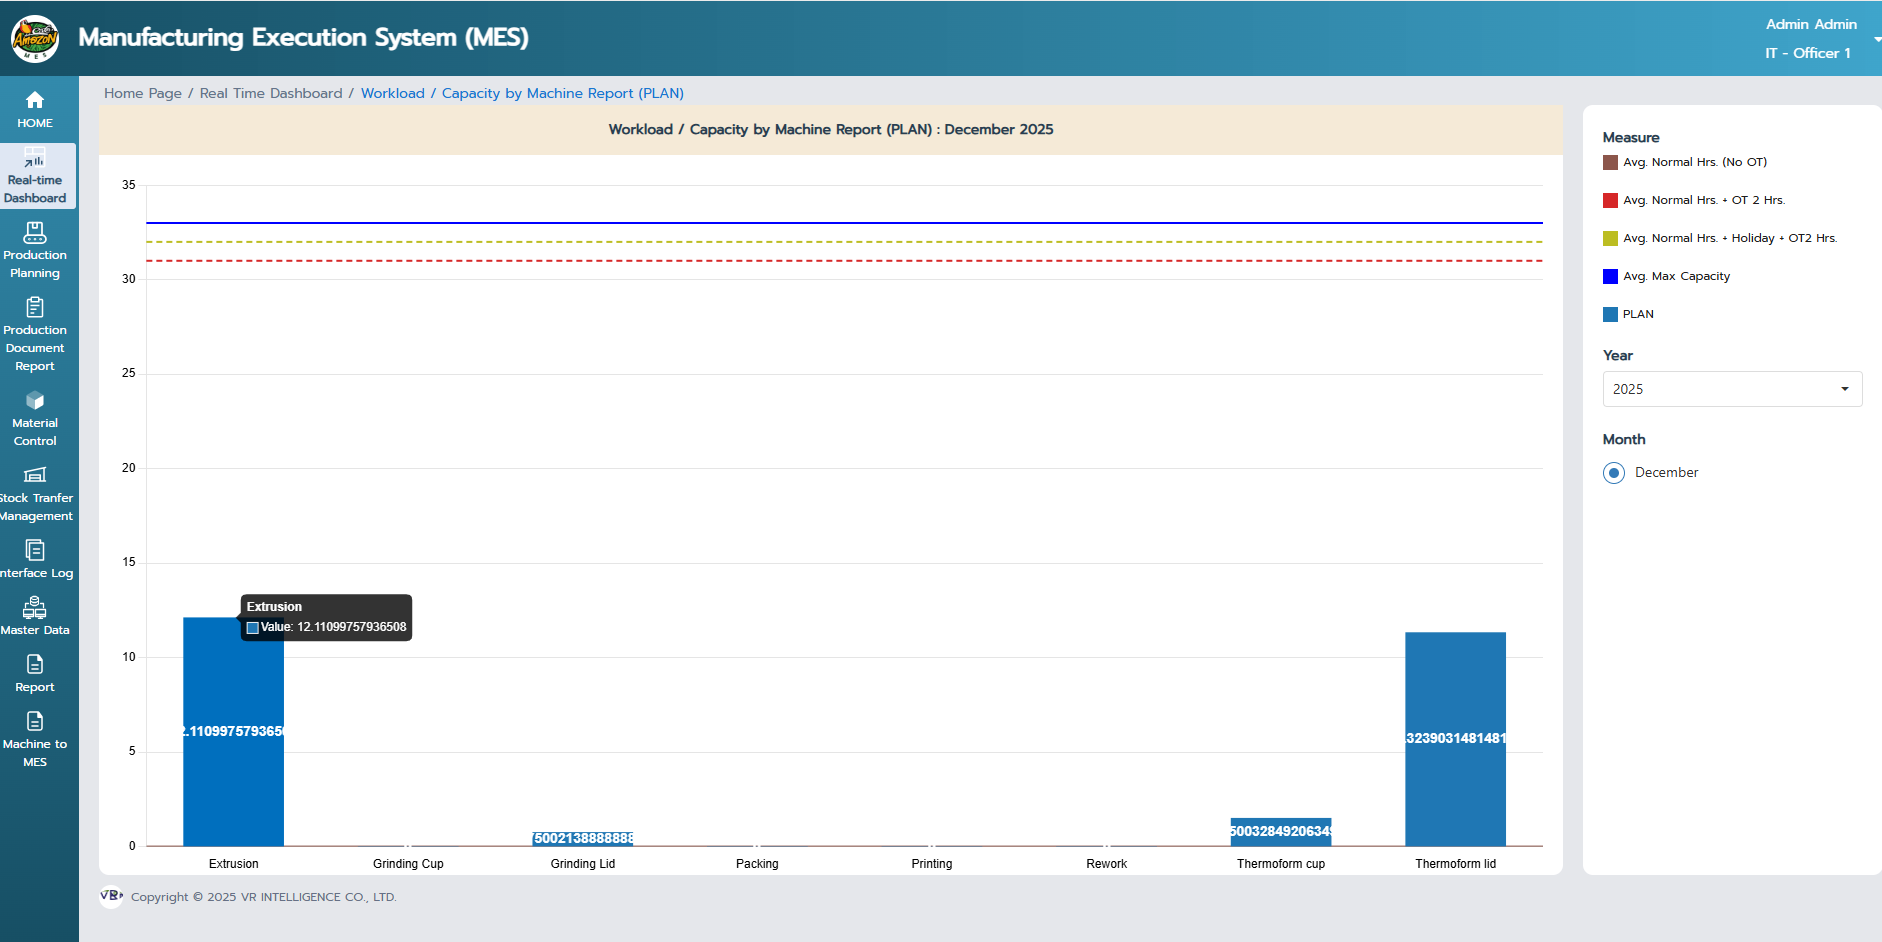Click red Avg. Normal Hrs. + OT swatch

(x=1610, y=200)
